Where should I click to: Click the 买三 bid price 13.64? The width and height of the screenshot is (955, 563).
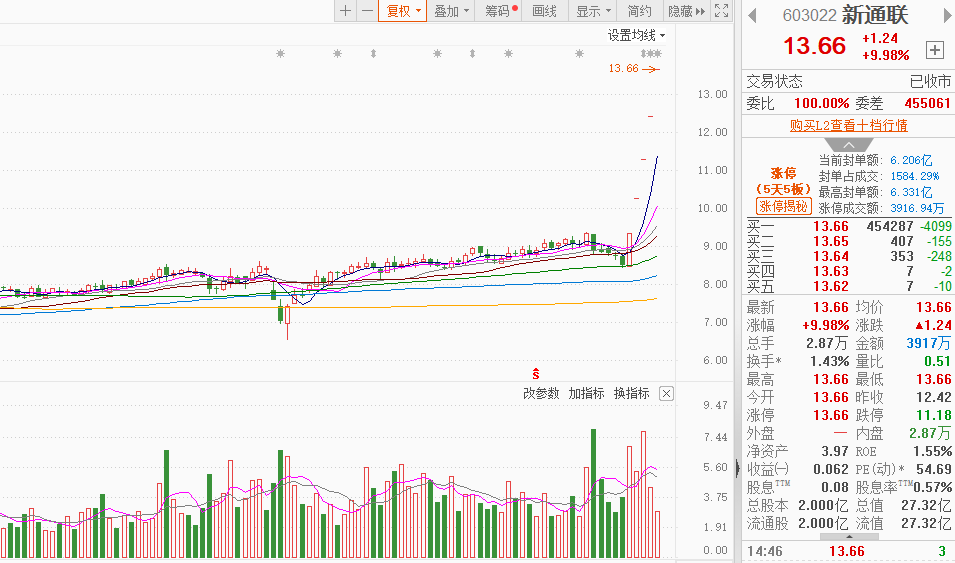point(831,257)
